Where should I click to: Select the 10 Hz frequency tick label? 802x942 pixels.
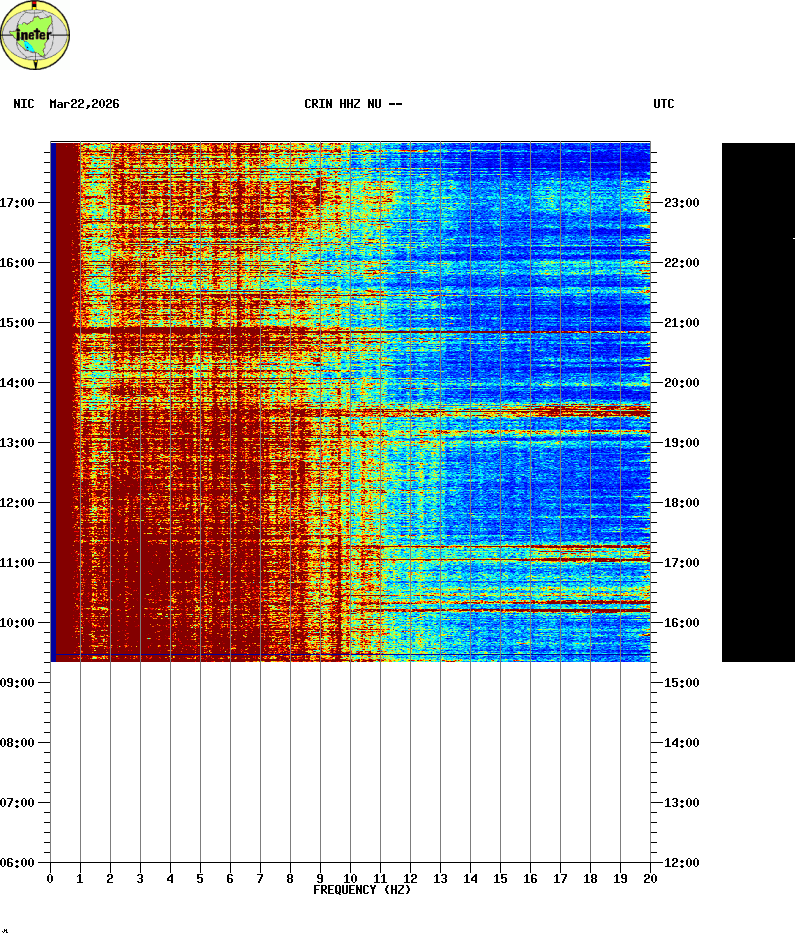tap(350, 879)
